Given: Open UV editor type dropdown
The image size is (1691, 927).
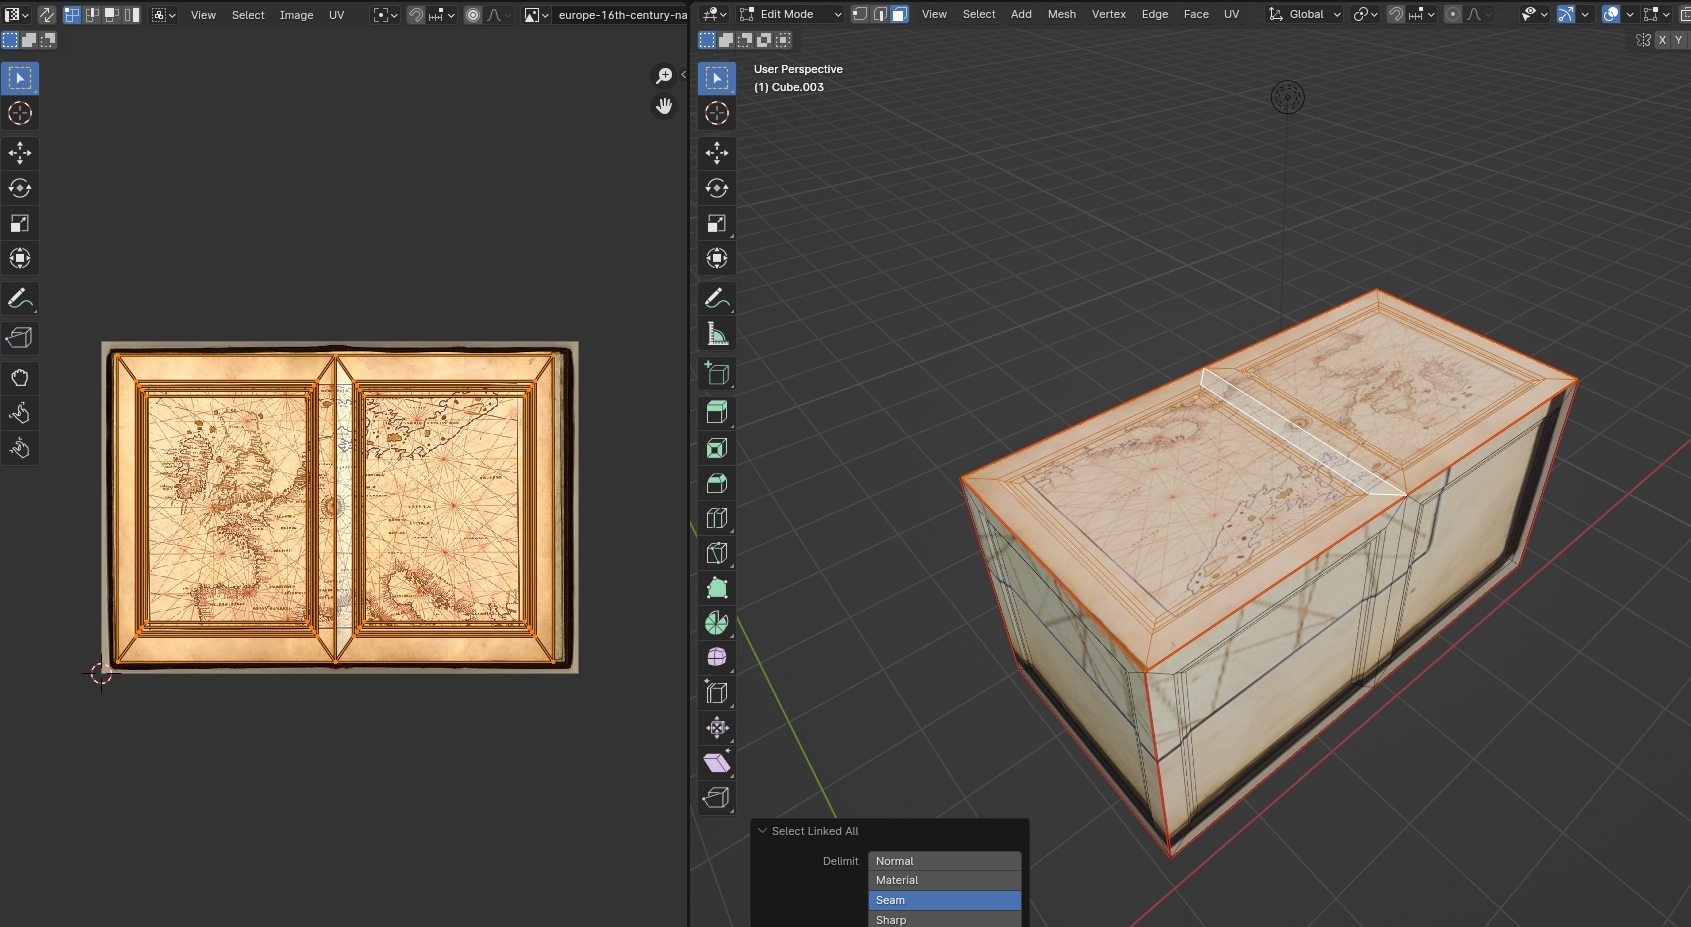Looking at the screenshot, I should tap(16, 15).
